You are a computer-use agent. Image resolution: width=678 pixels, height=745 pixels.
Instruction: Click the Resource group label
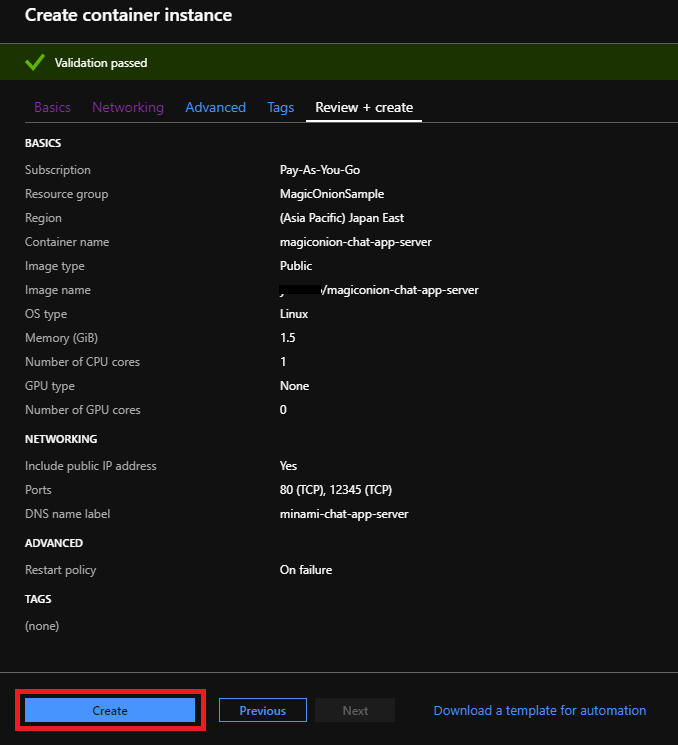[x=67, y=194]
